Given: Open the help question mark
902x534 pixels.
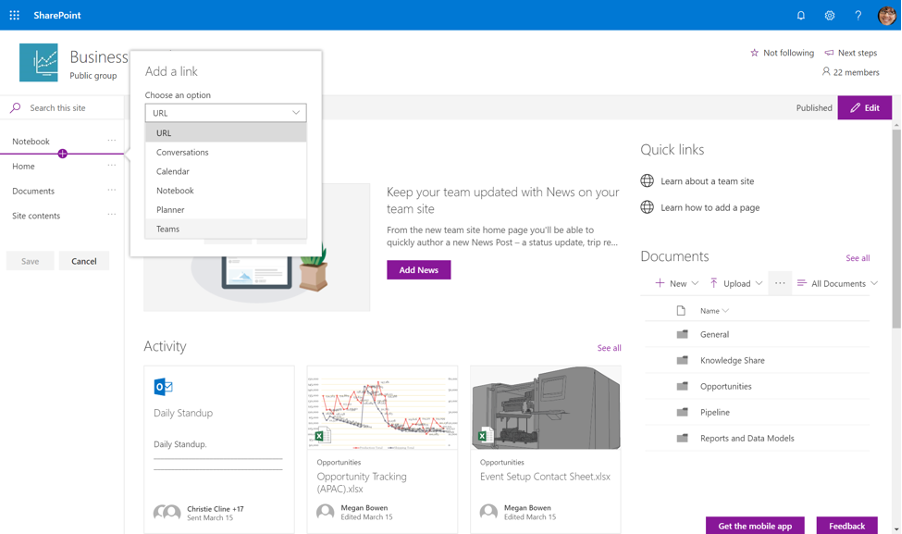Looking at the screenshot, I should (858, 16).
